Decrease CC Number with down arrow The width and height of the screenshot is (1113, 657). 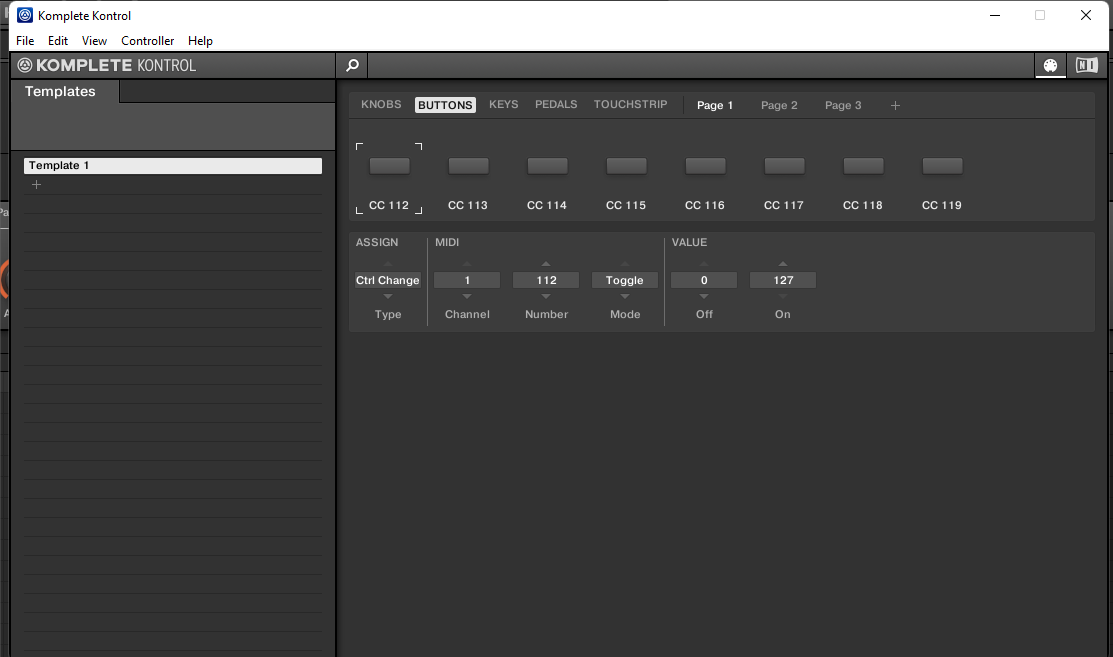pos(546,297)
